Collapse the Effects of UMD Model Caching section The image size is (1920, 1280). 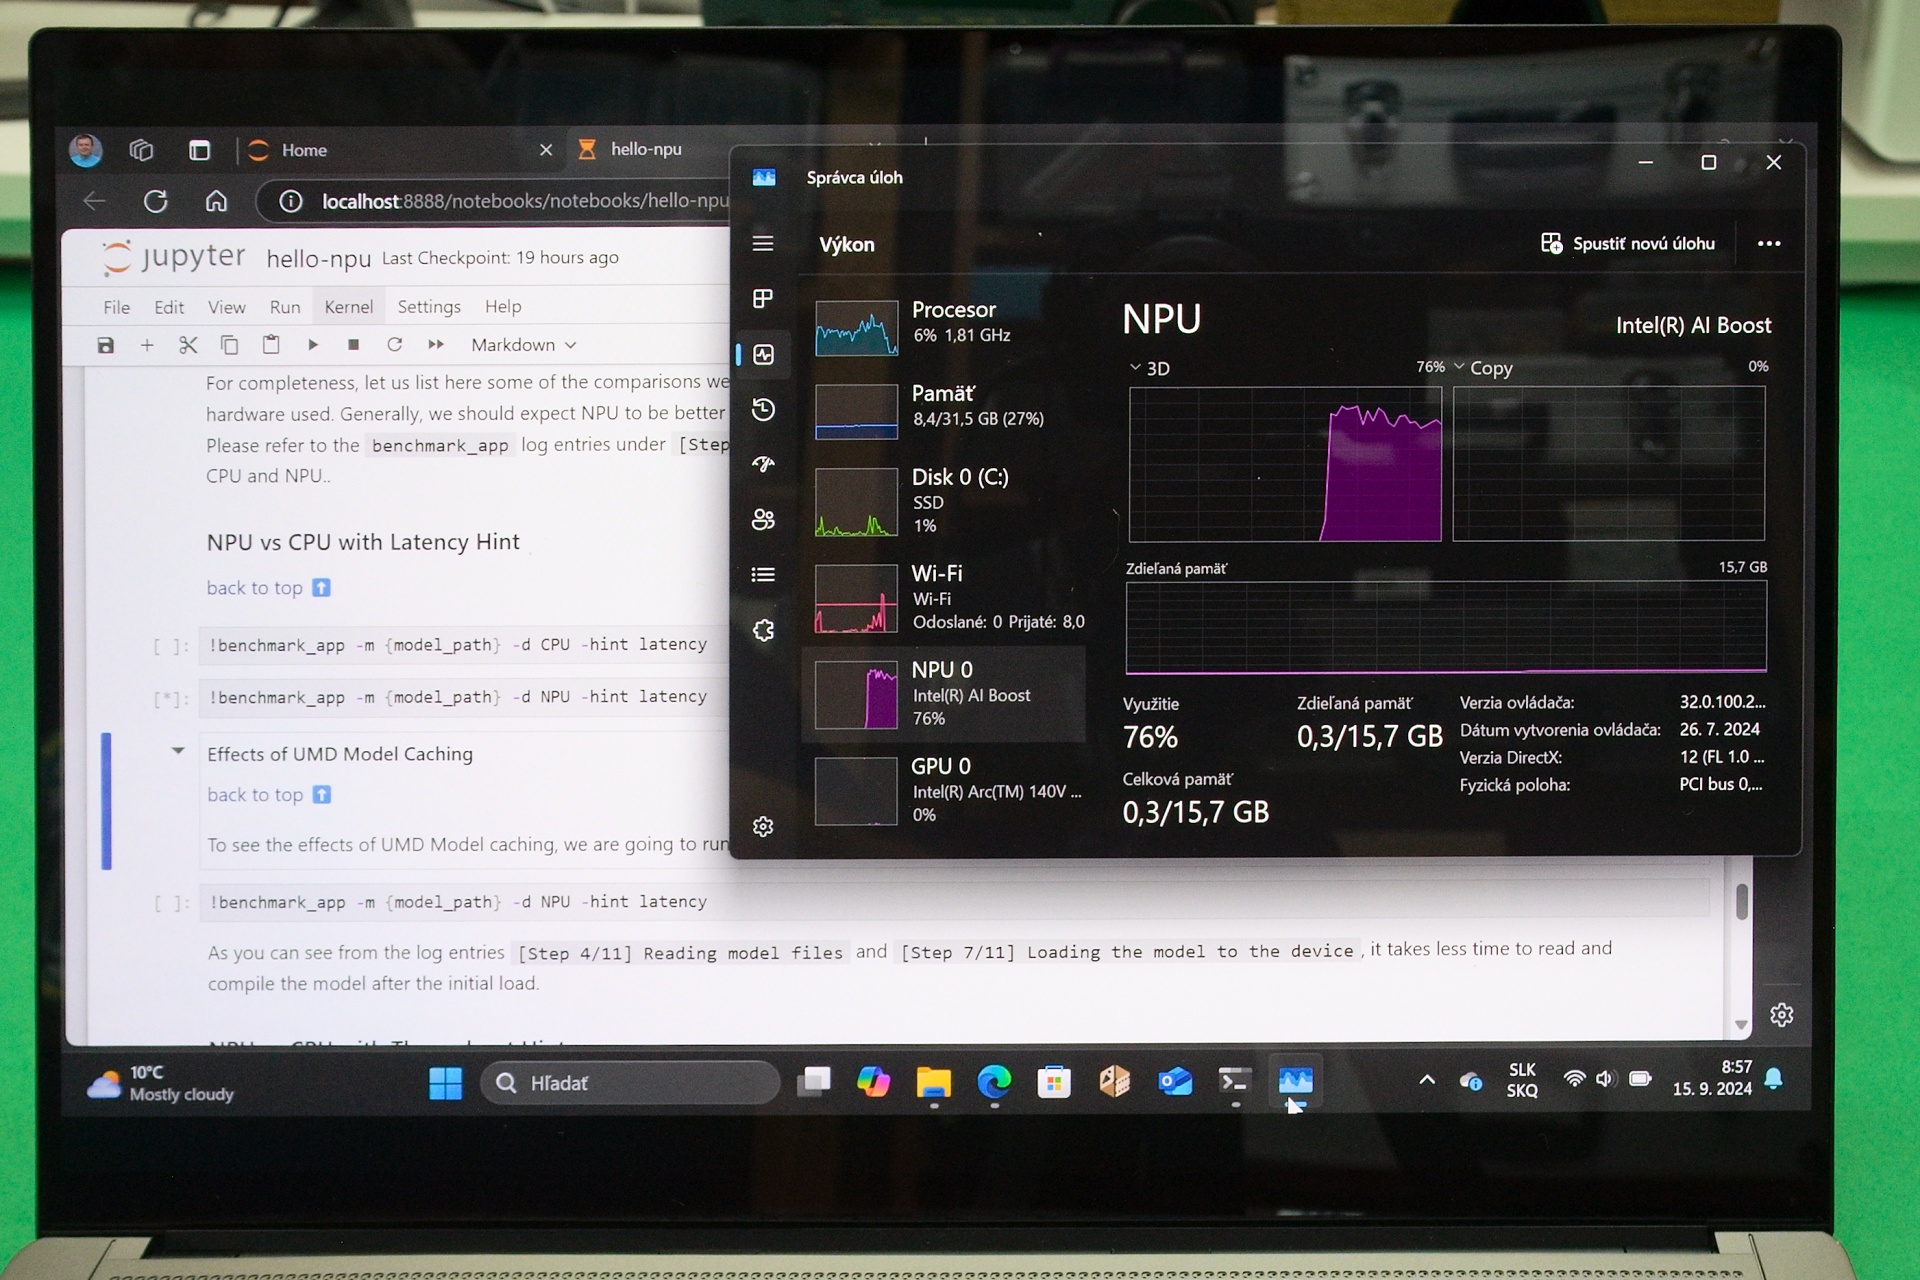178,751
